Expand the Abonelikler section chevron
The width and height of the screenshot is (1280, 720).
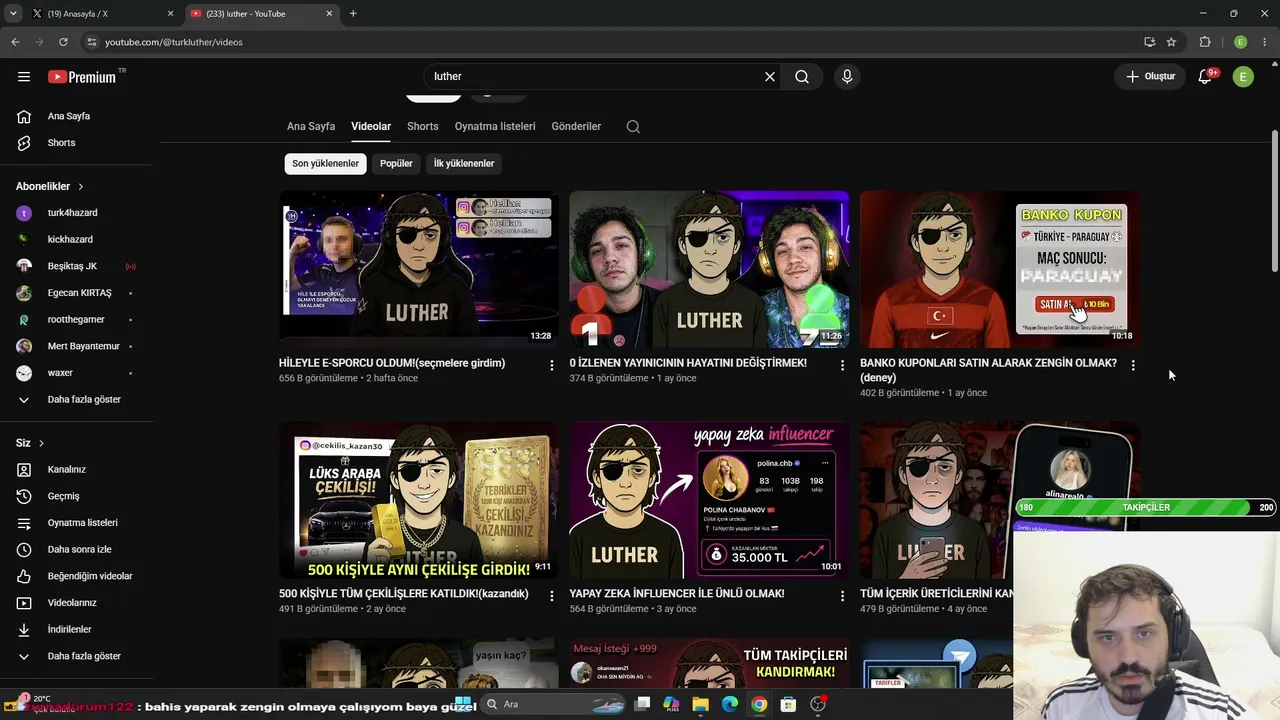coord(81,187)
